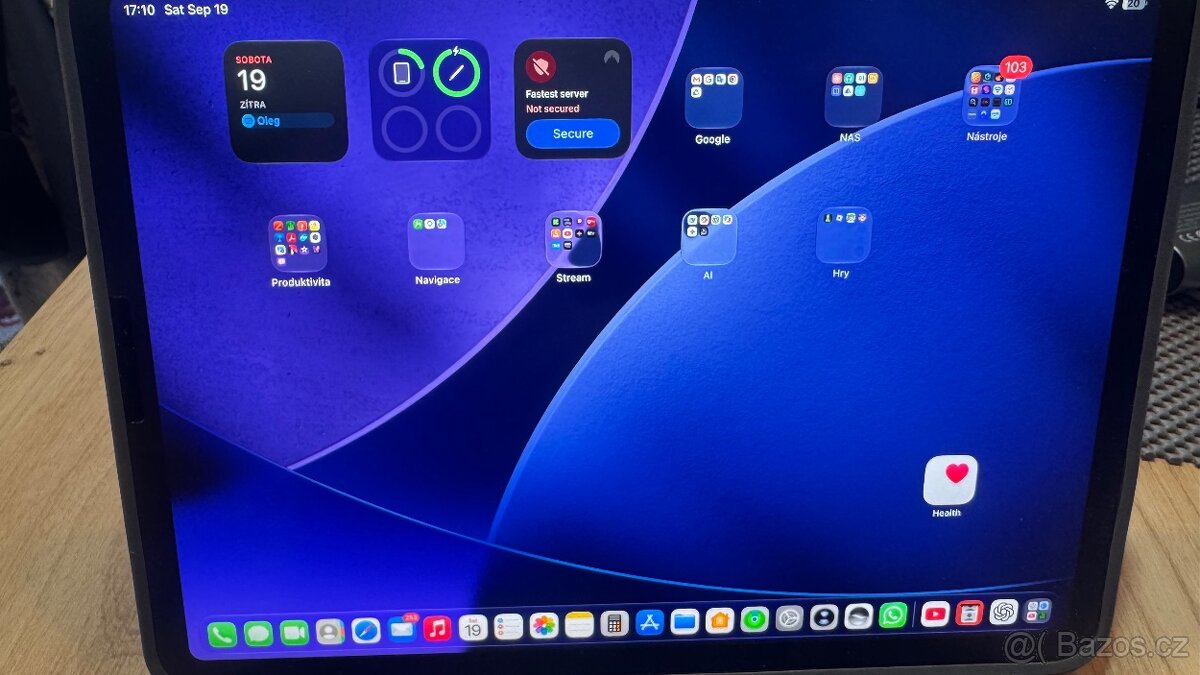
Task: Open the Wi-Fi status icon in status bar
Action: coord(1111,5)
